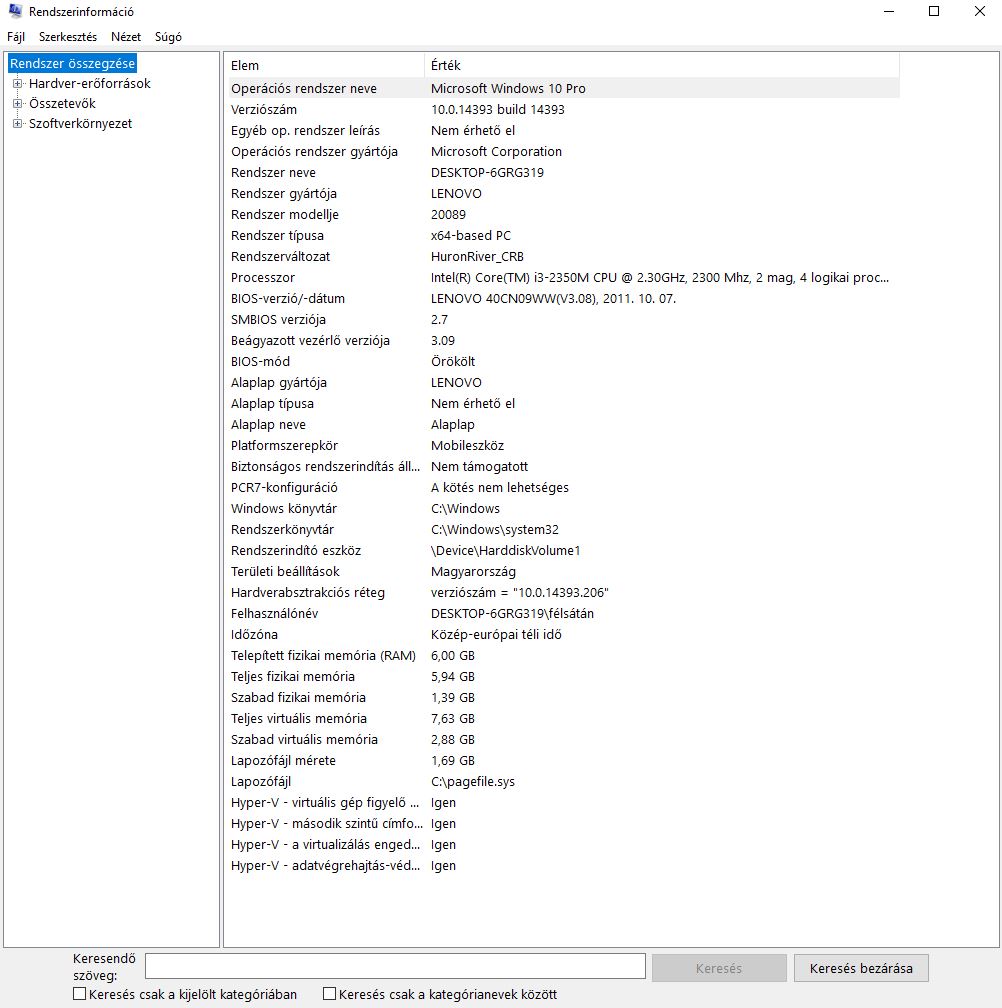
Task: Select Egyéb op. rendszer leírás row
Action: [564, 130]
